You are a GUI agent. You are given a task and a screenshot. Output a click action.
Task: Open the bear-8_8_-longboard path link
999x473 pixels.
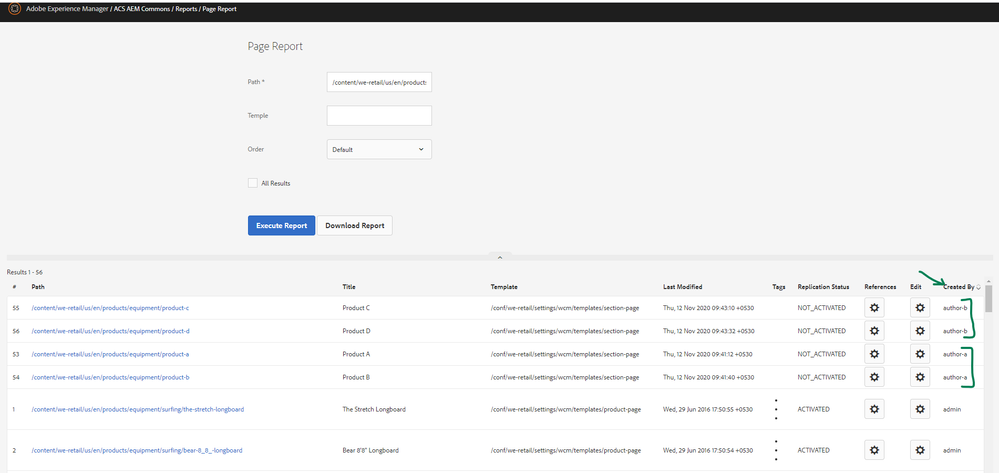coord(137,450)
